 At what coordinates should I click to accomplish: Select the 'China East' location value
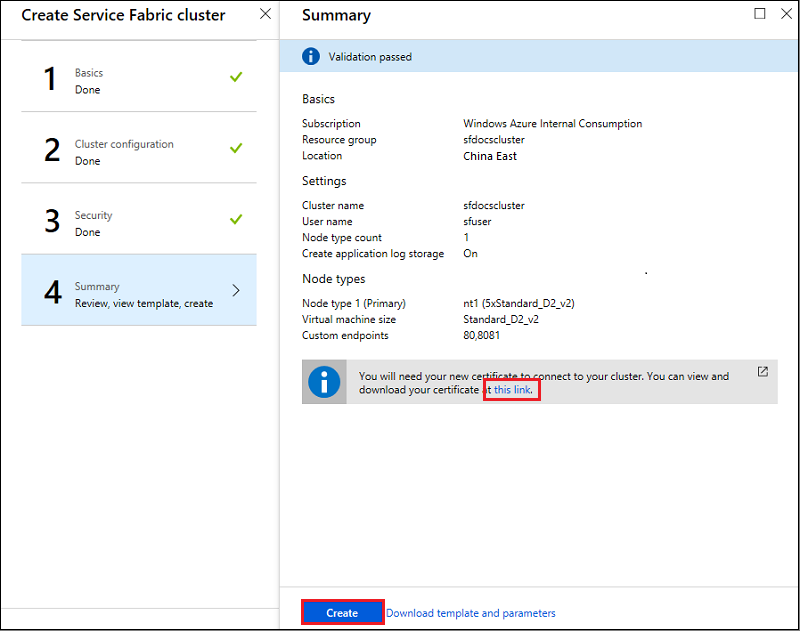pos(490,156)
